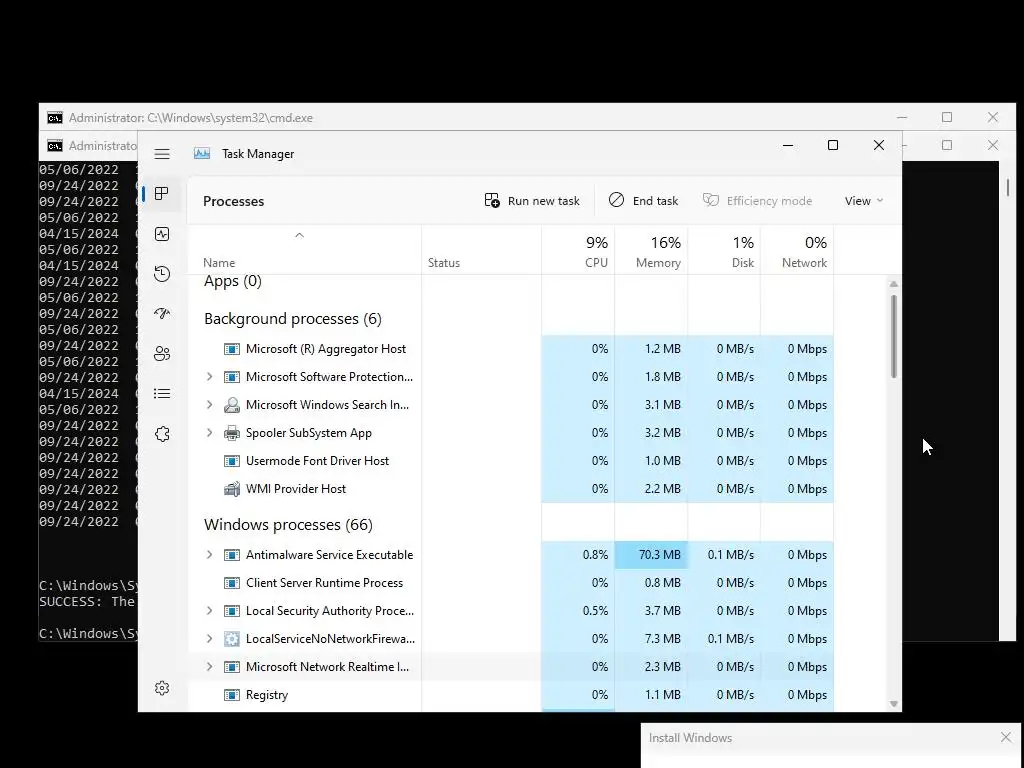Click the process list scroll down arrow
Screen dimensions: 1024x768
(x=893, y=704)
